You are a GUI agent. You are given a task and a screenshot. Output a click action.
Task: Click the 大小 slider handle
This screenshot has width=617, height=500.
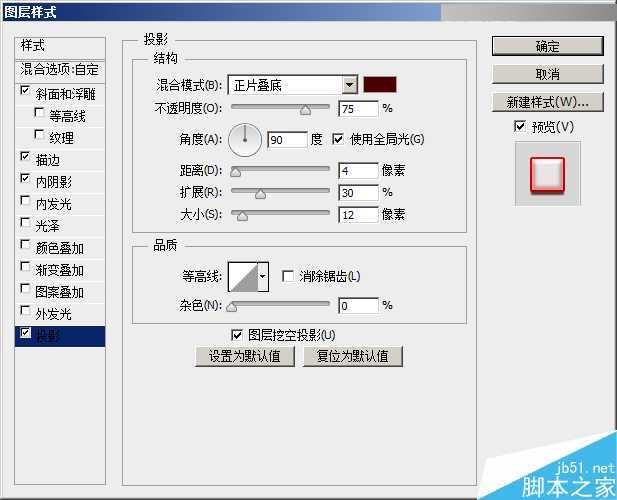[242, 216]
